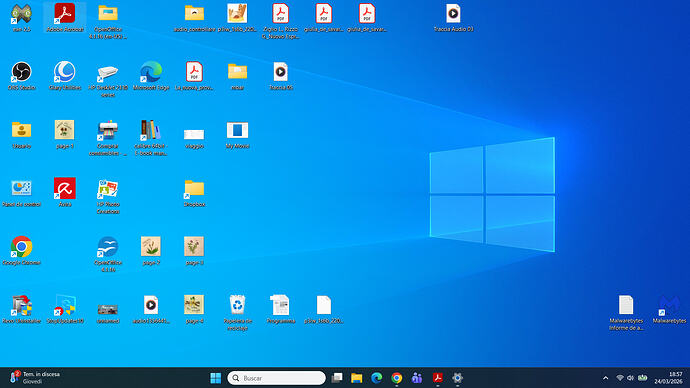Open the volume control in system tray
Image resolution: width=690 pixels, height=388 pixels.
click(x=631, y=378)
